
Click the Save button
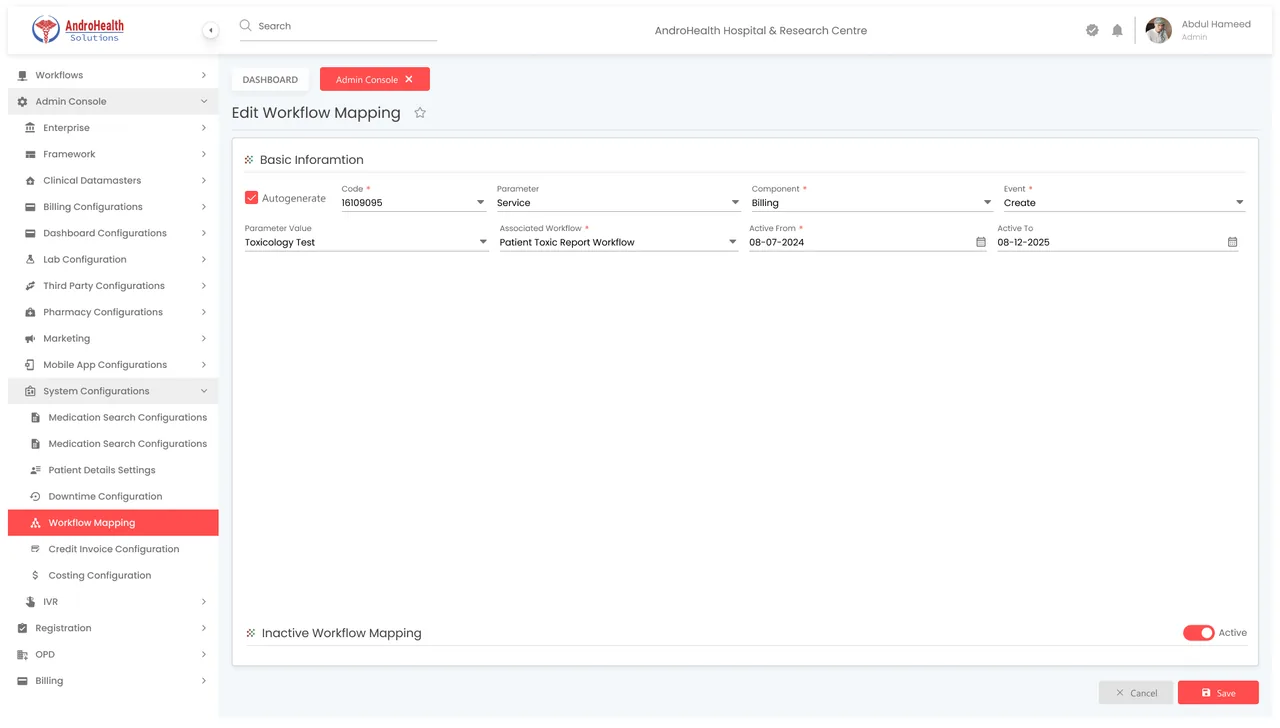coord(1218,692)
